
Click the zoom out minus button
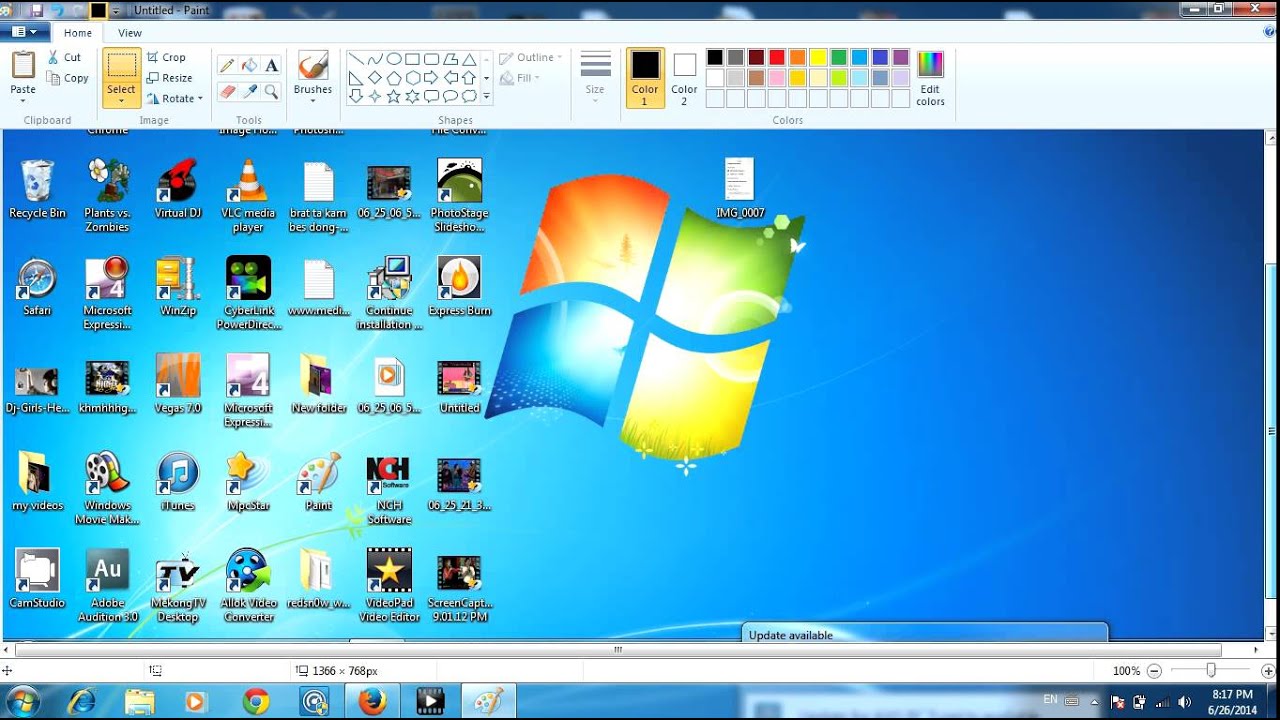click(1154, 671)
